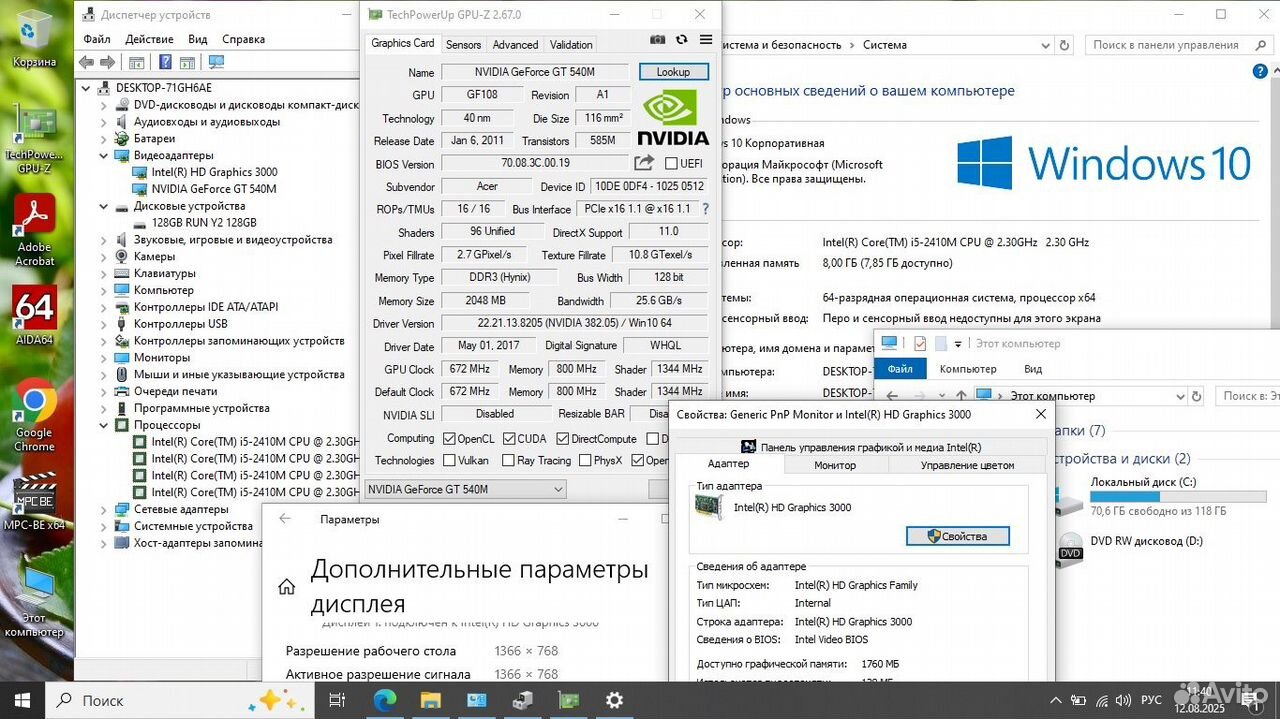Select Adobe Acrobat desktop icon
Image resolution: width=1280 pixels, height=719 pixels.
pyautogui.click(x=34, y=231)
